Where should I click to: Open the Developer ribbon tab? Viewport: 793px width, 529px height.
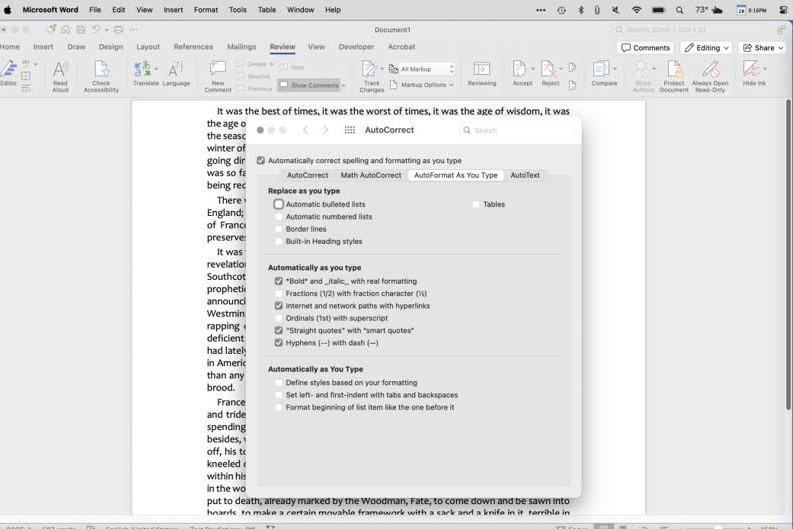[x=356, y=47]
